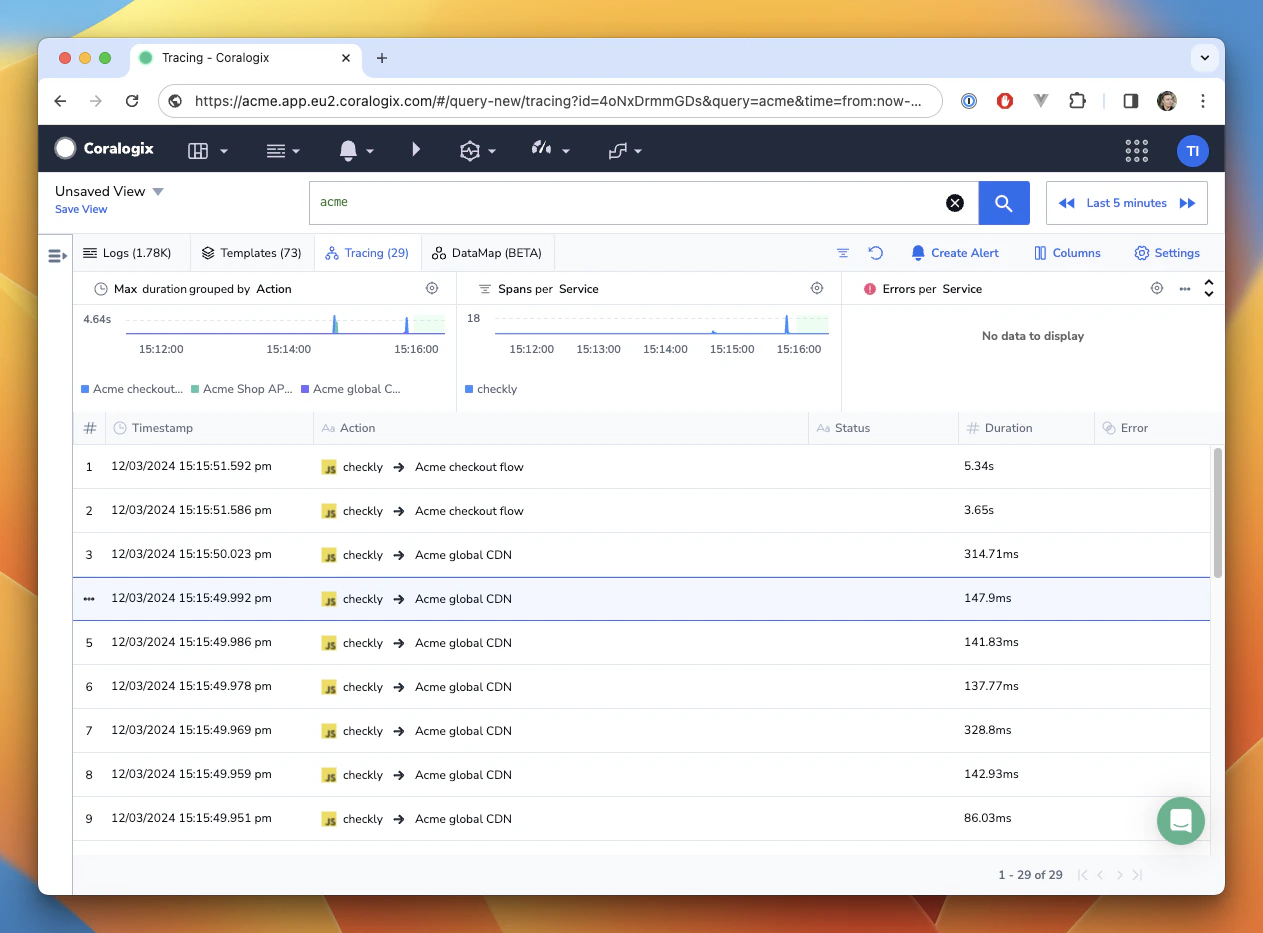The image size is (1263, 933).
Task: Click the results table vertical scrollbar
Action: coord(1217,512)
